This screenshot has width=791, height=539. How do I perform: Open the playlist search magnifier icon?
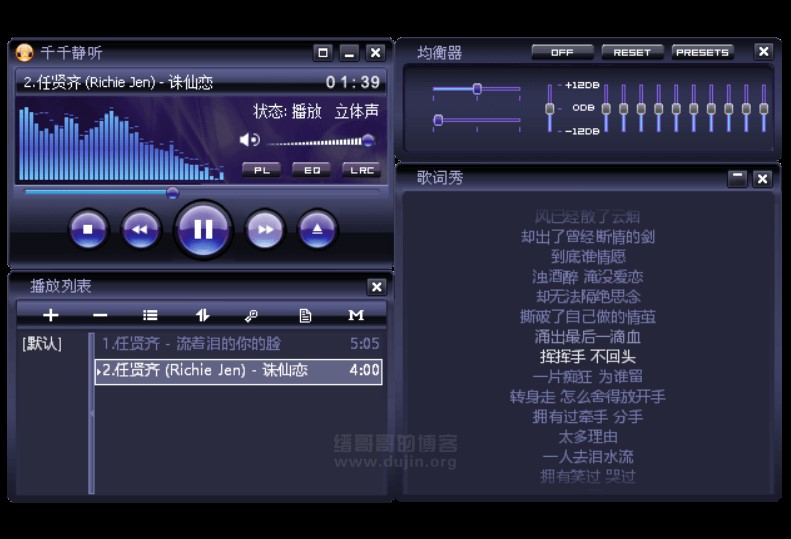point(251,316)
